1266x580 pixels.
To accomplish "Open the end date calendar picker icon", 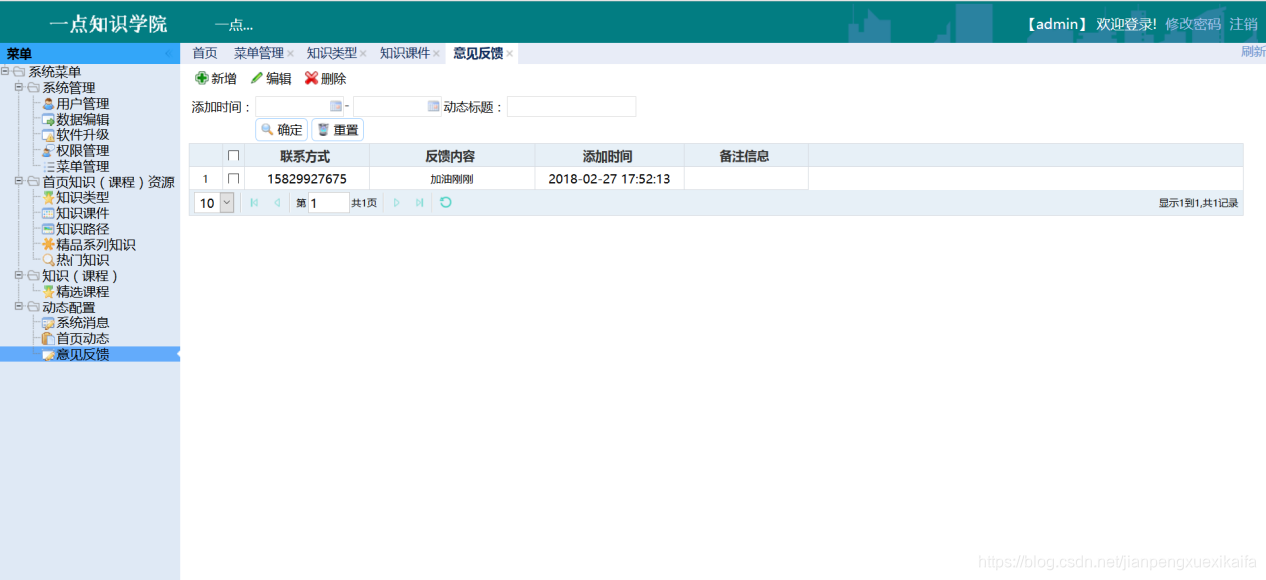I will point(433,106).
